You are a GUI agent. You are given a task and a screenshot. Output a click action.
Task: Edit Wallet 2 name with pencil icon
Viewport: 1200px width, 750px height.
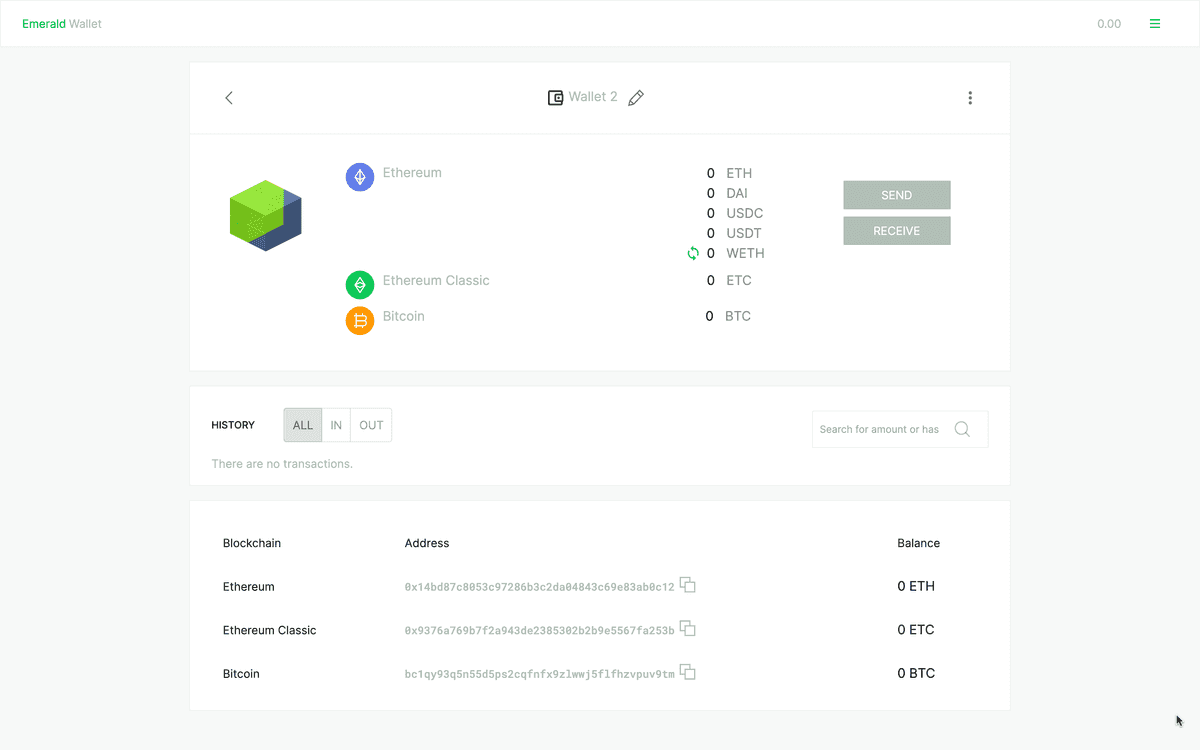[x=636, y=98]
